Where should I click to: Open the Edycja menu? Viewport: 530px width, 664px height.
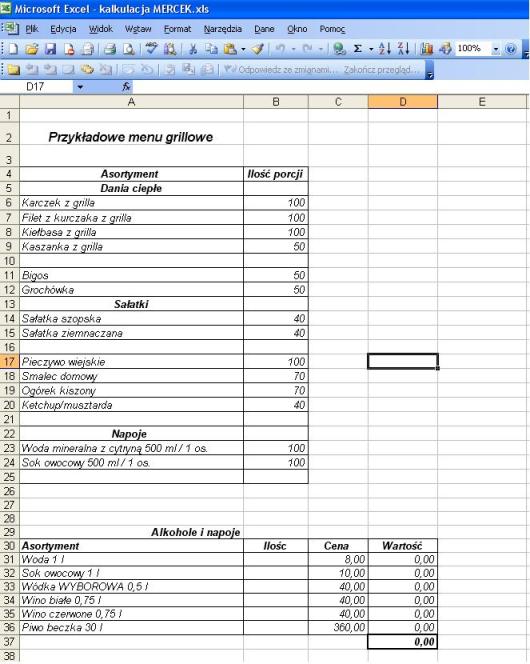(63, 29)
